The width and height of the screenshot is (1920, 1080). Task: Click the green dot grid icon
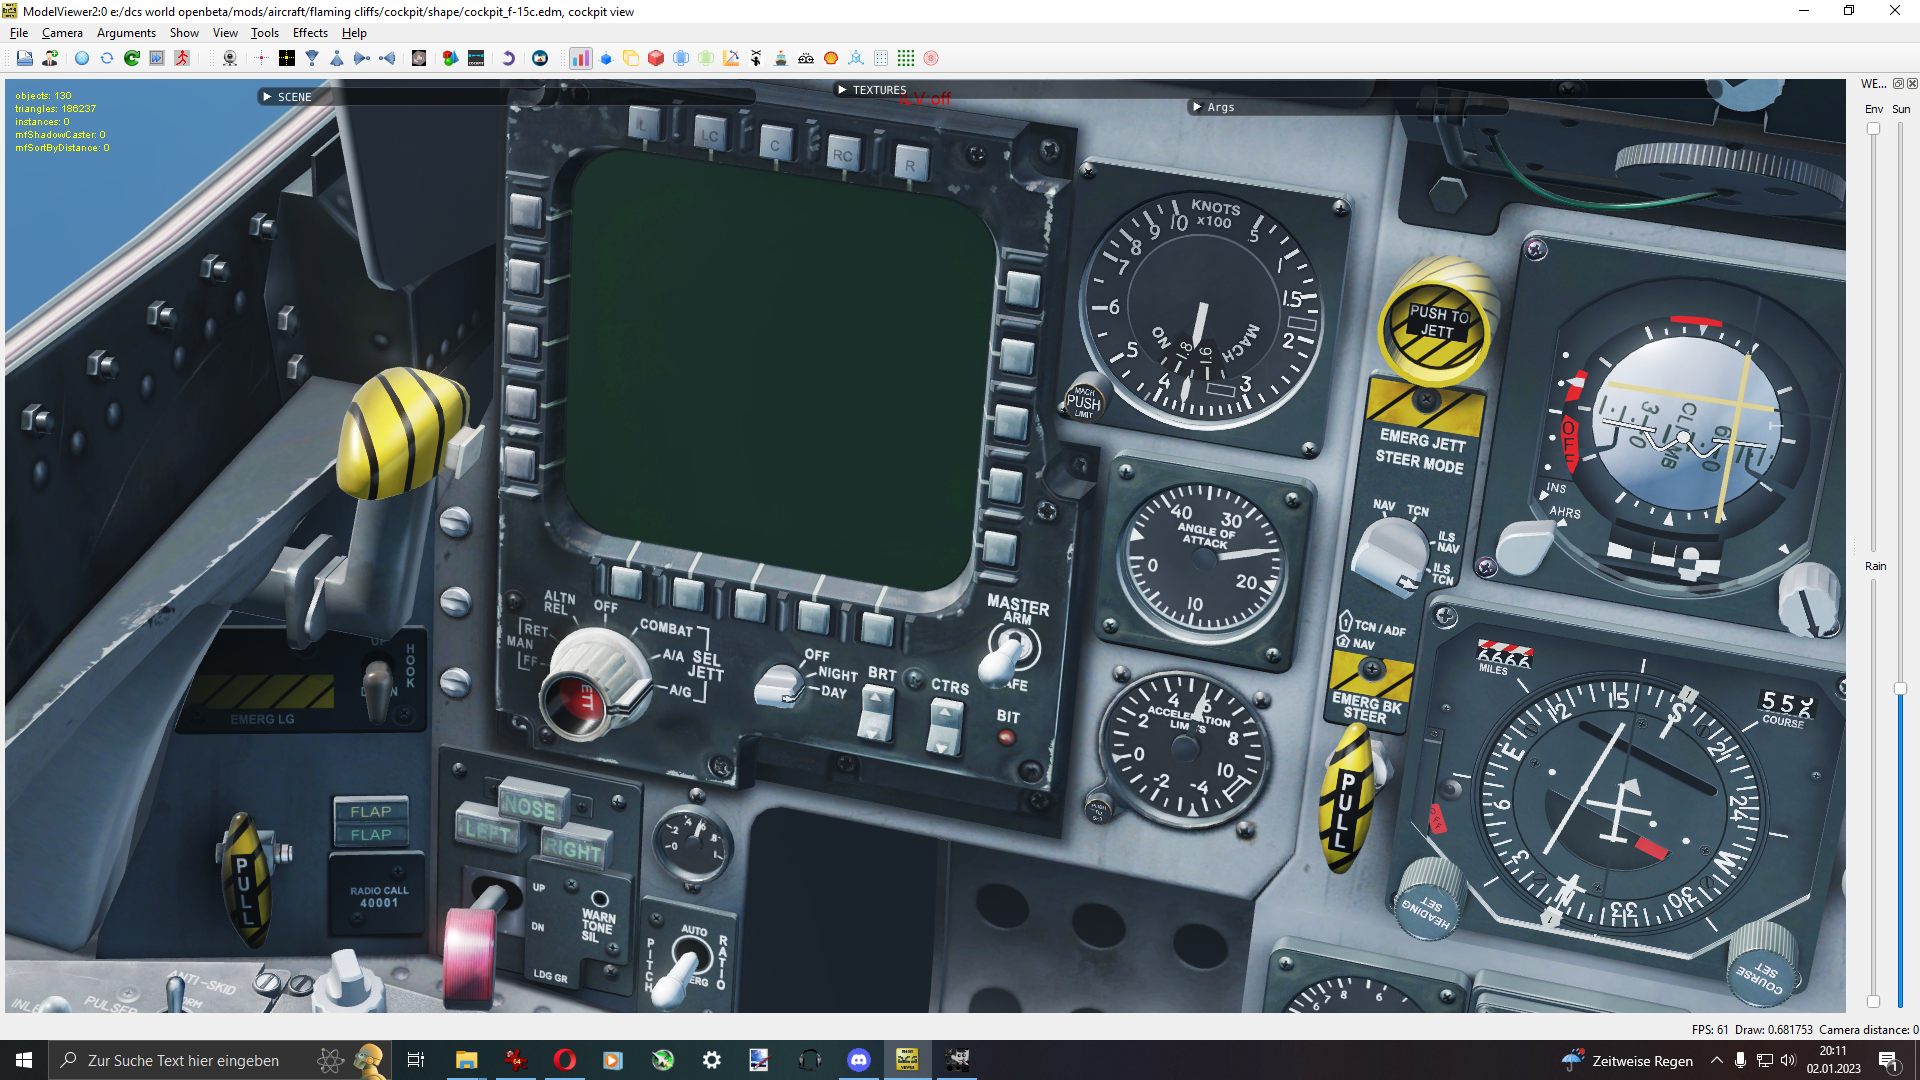coord(906,58)
